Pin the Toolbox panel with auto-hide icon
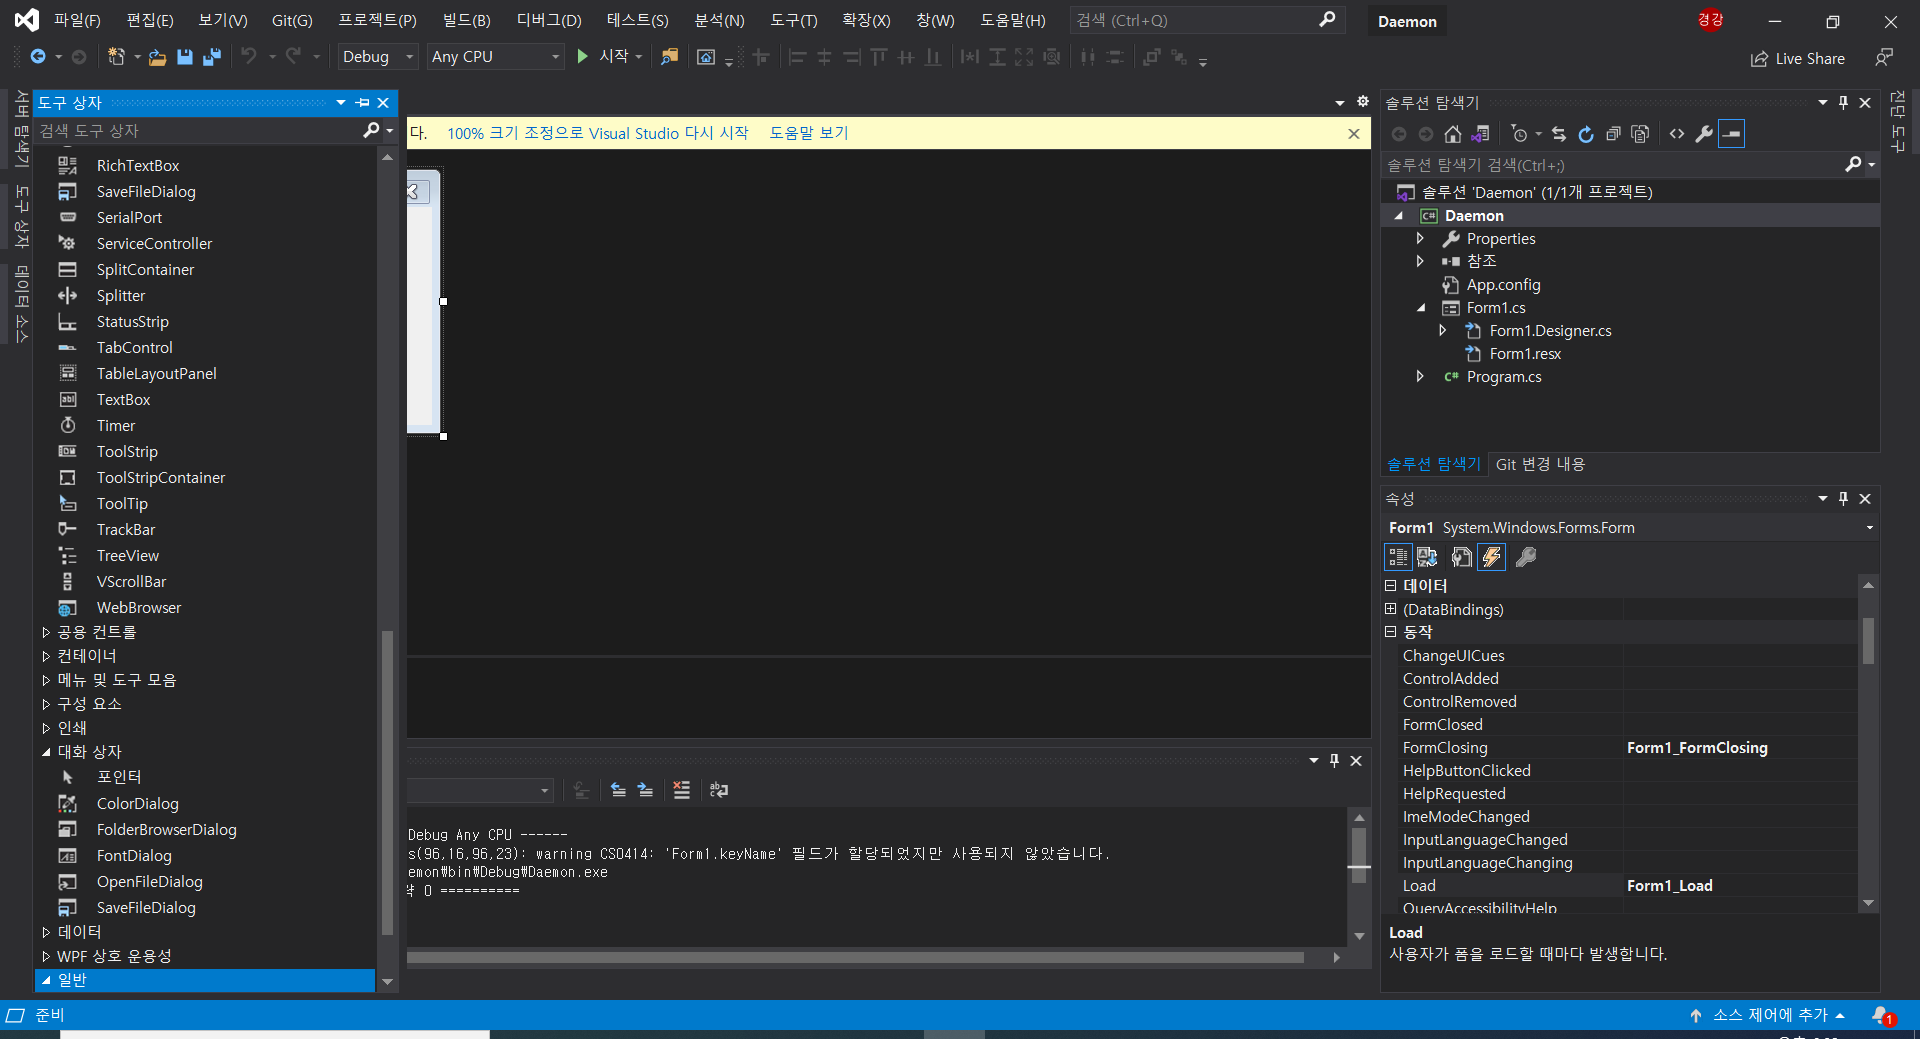 pos(363,103)
